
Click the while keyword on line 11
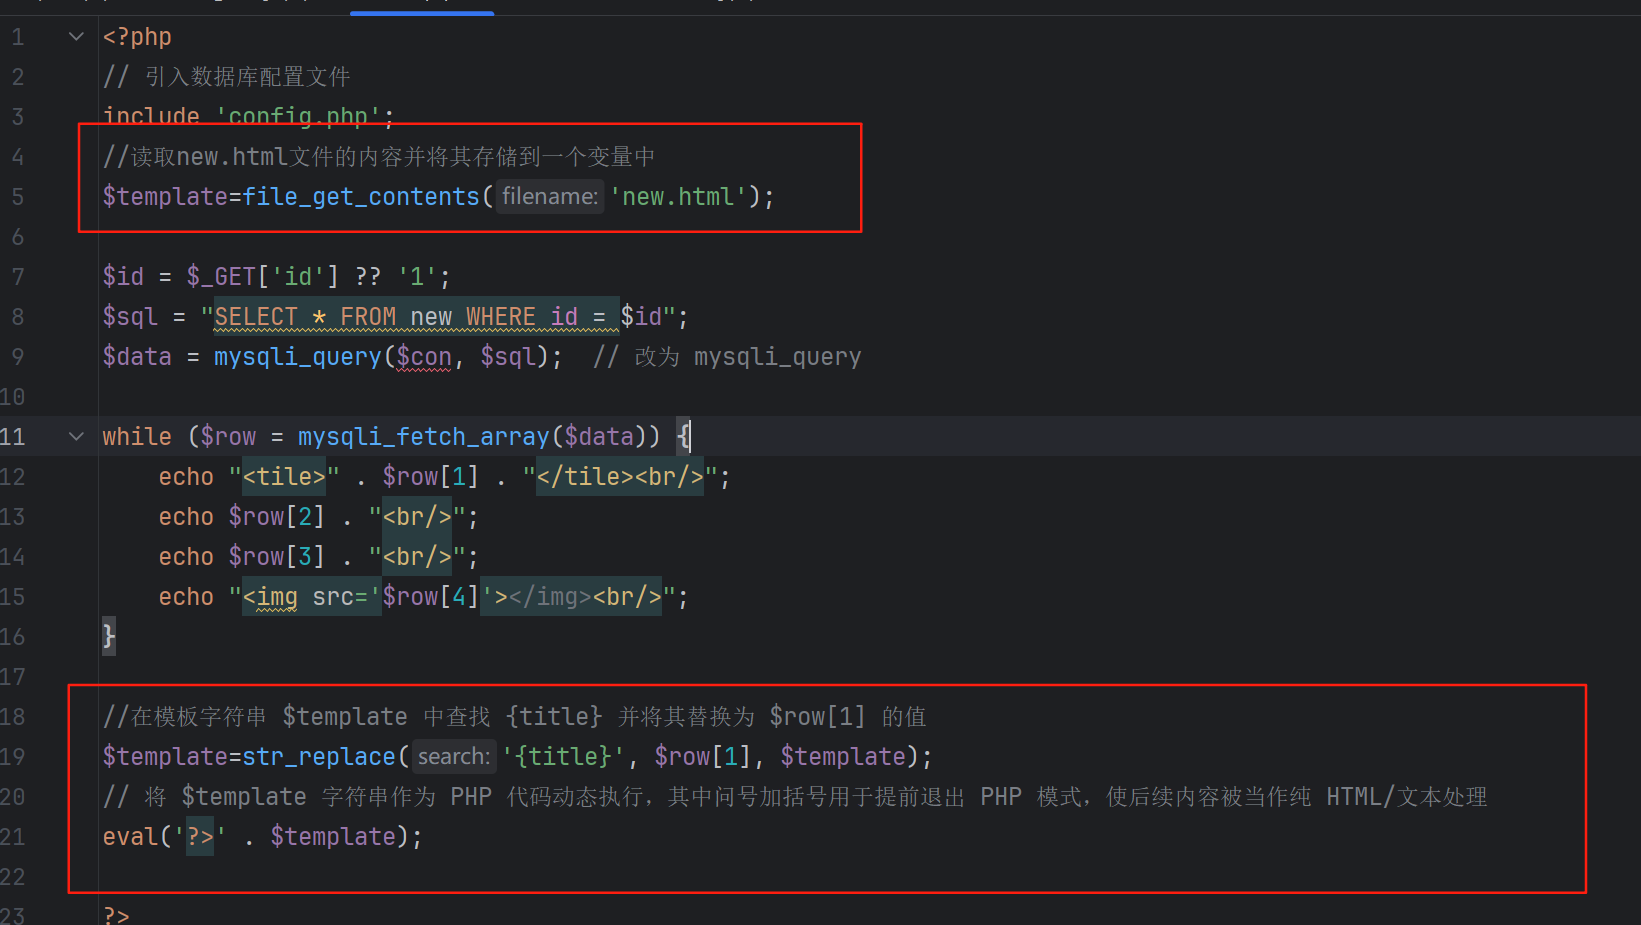point(137,437)
